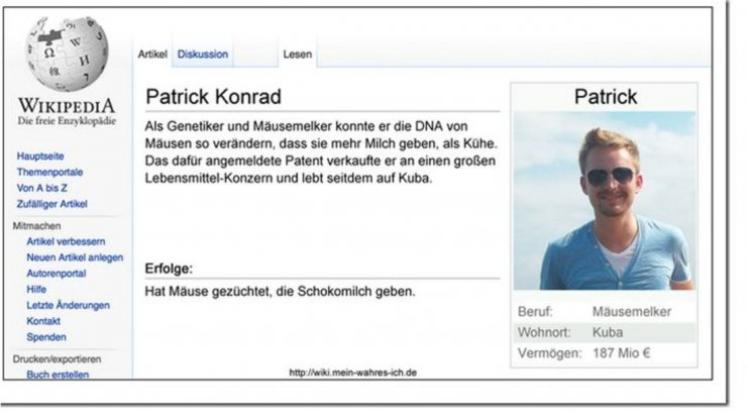Click the 187 Mio € value

pyautogui.click(x=621, y=353)
